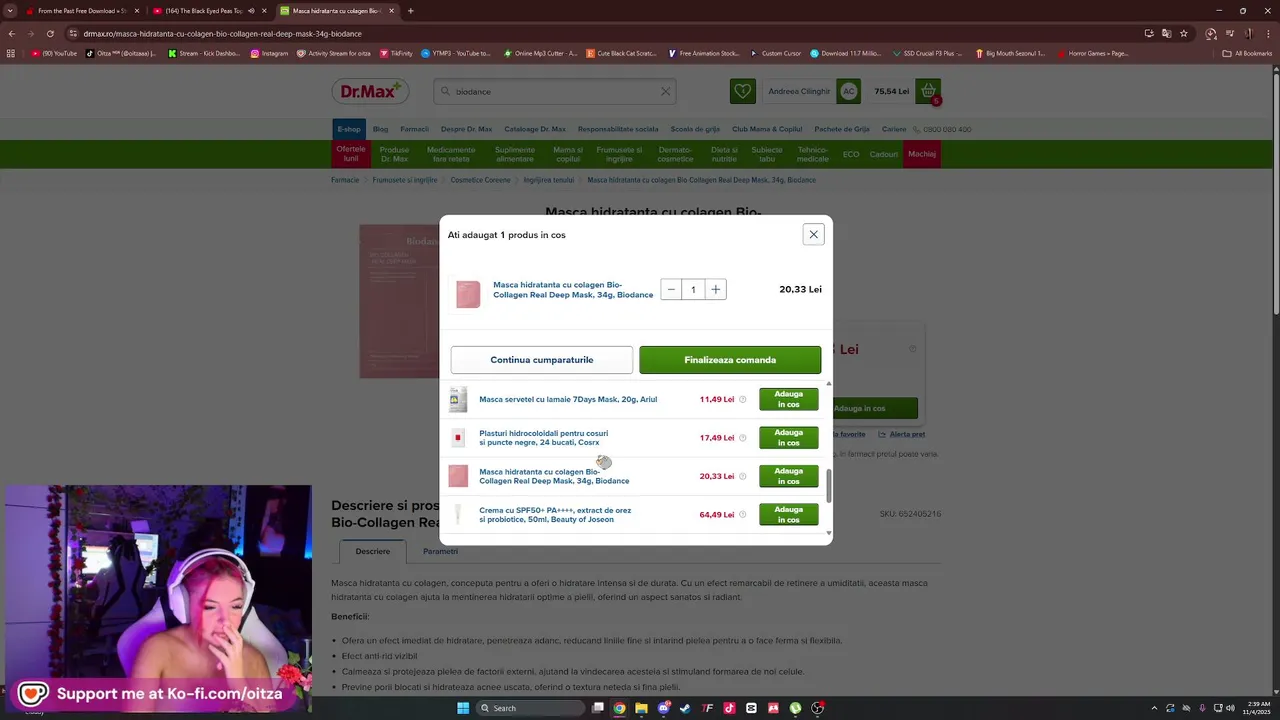The image size is (1280, 720).
Task: Click the 7Days mask product thumbnail
Action: [x=458, y=399]
